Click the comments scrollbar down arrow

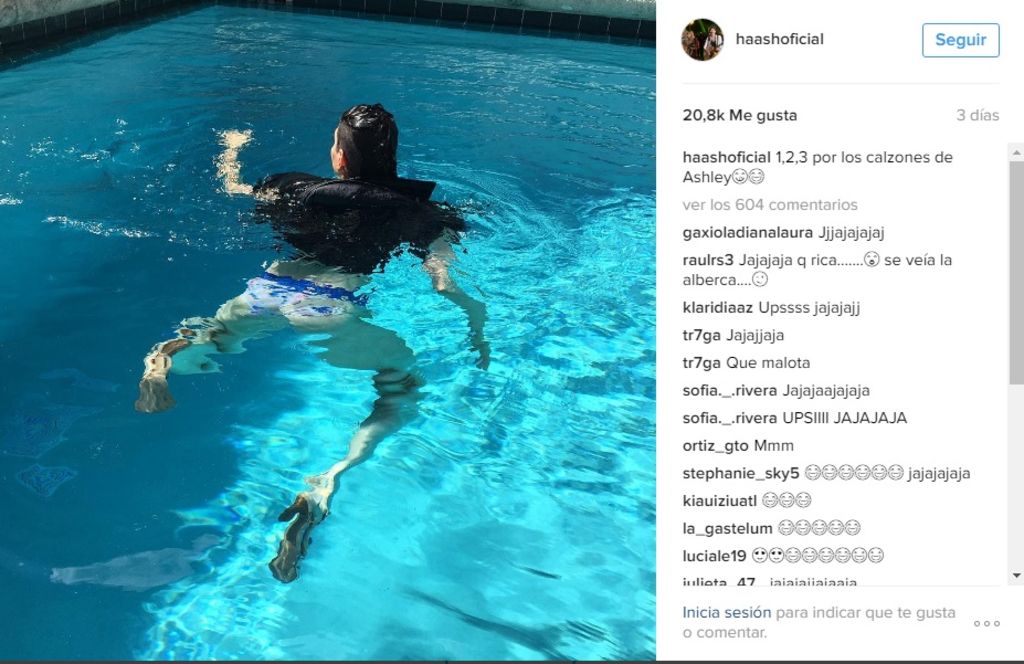[x=1016, y=575]
